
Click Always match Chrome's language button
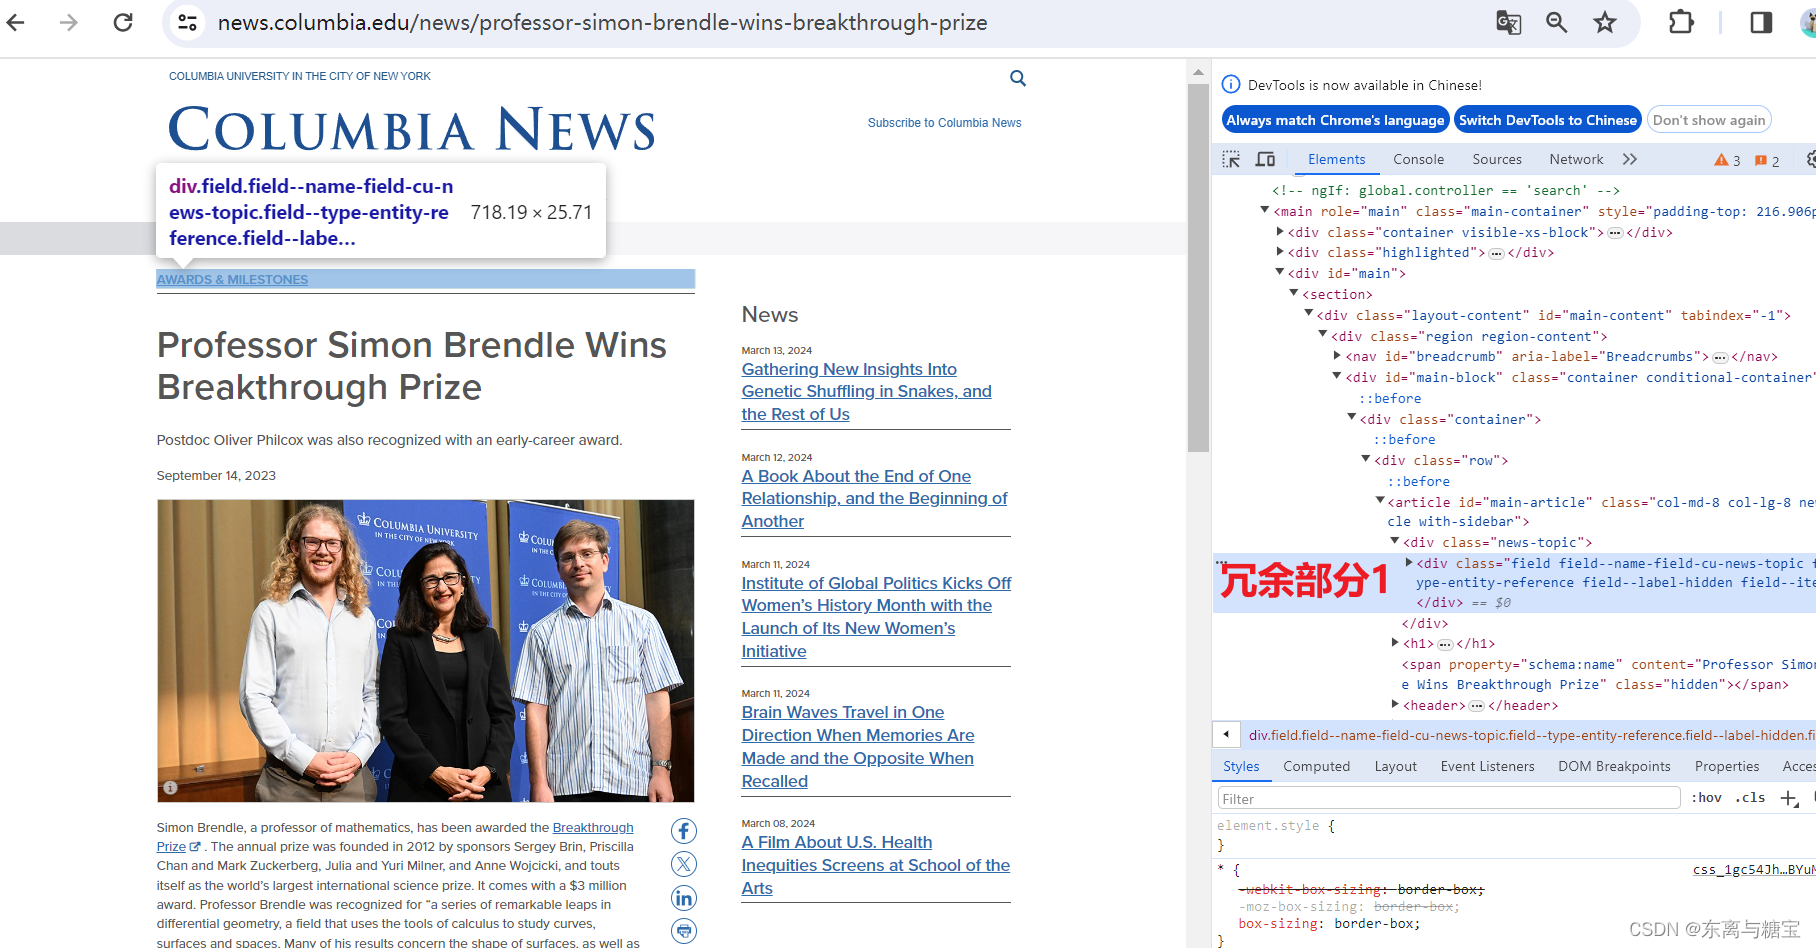click(x=1335, y=120)
